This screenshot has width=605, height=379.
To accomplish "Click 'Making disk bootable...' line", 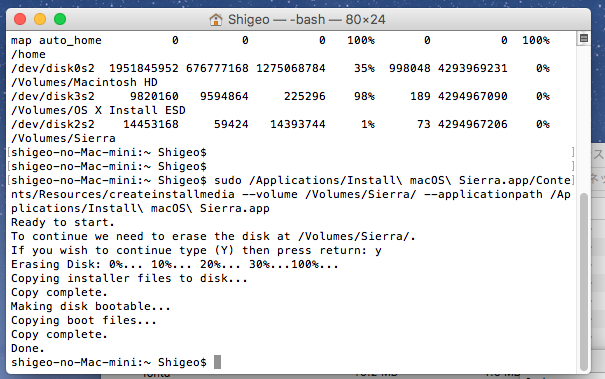I will click(x=91, y=306).
